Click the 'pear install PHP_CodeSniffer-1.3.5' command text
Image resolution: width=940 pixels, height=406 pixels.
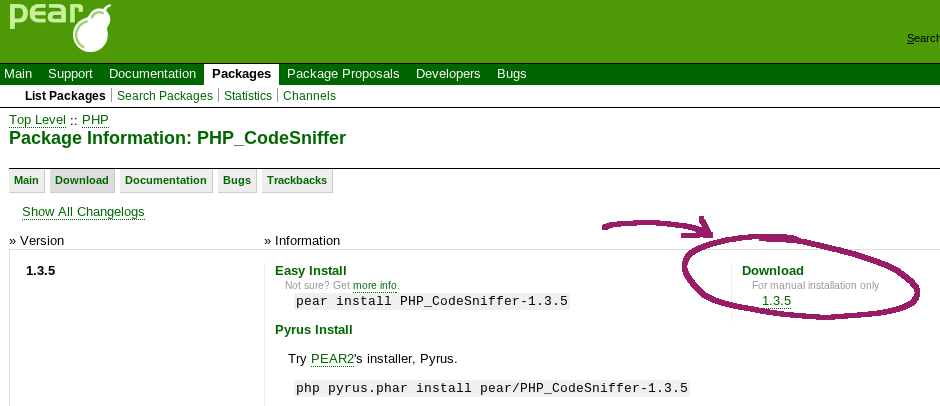click(x=432, y=301)
